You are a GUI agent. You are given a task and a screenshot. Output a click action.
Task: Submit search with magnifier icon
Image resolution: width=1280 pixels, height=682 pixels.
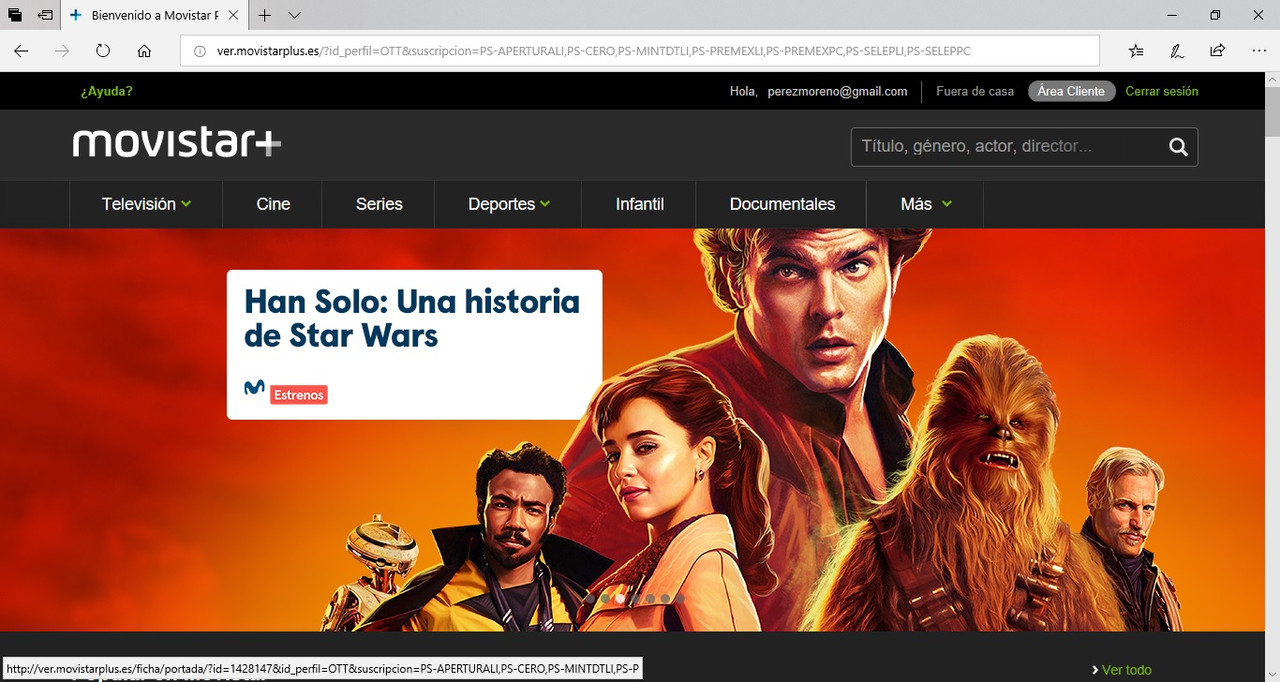(1179, 147)
